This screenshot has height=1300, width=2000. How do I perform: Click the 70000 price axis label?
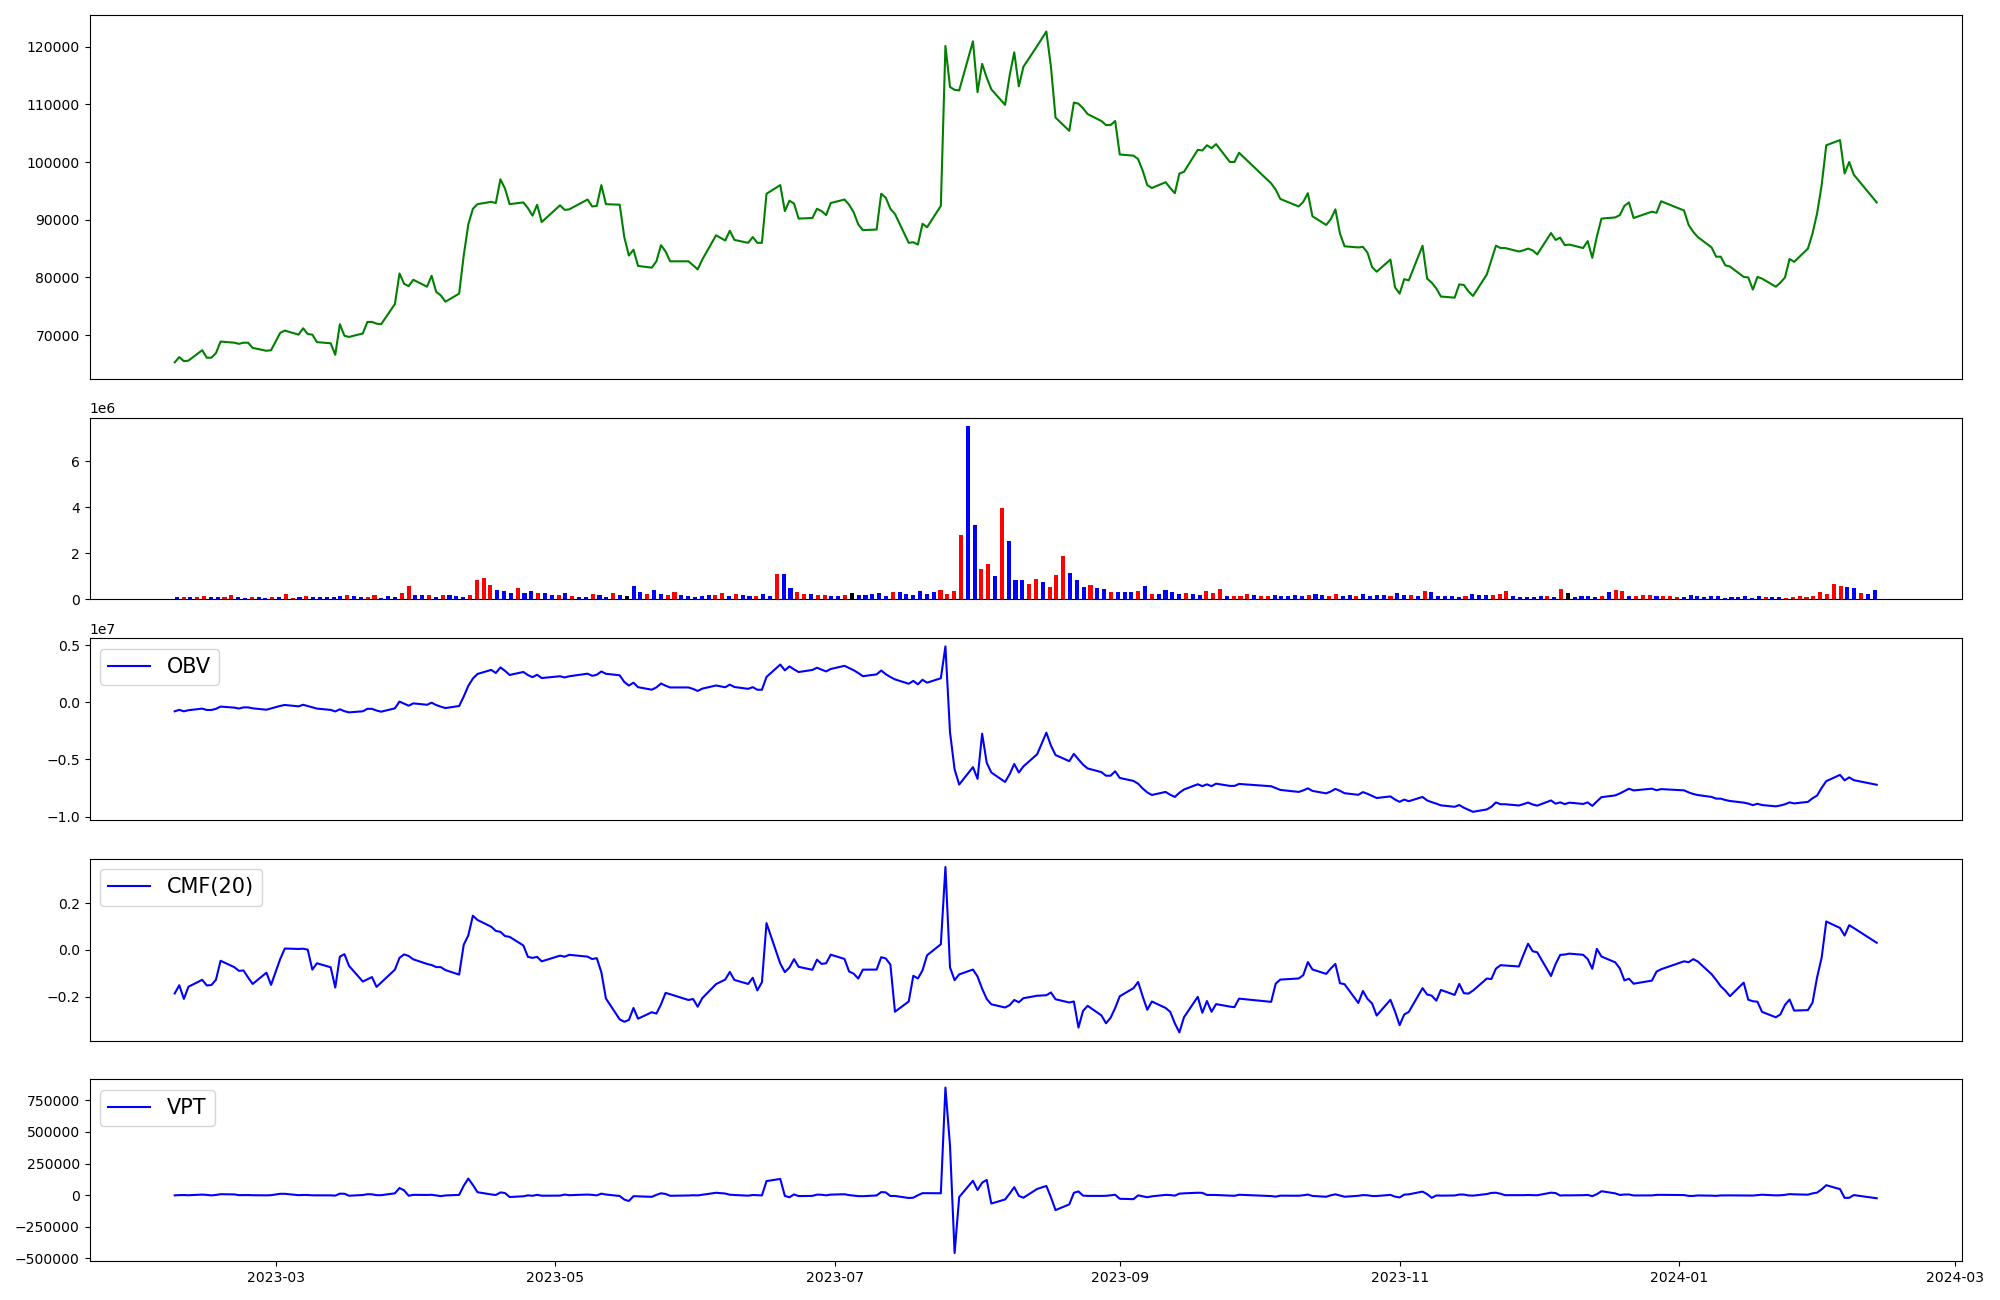pos(56,336)
